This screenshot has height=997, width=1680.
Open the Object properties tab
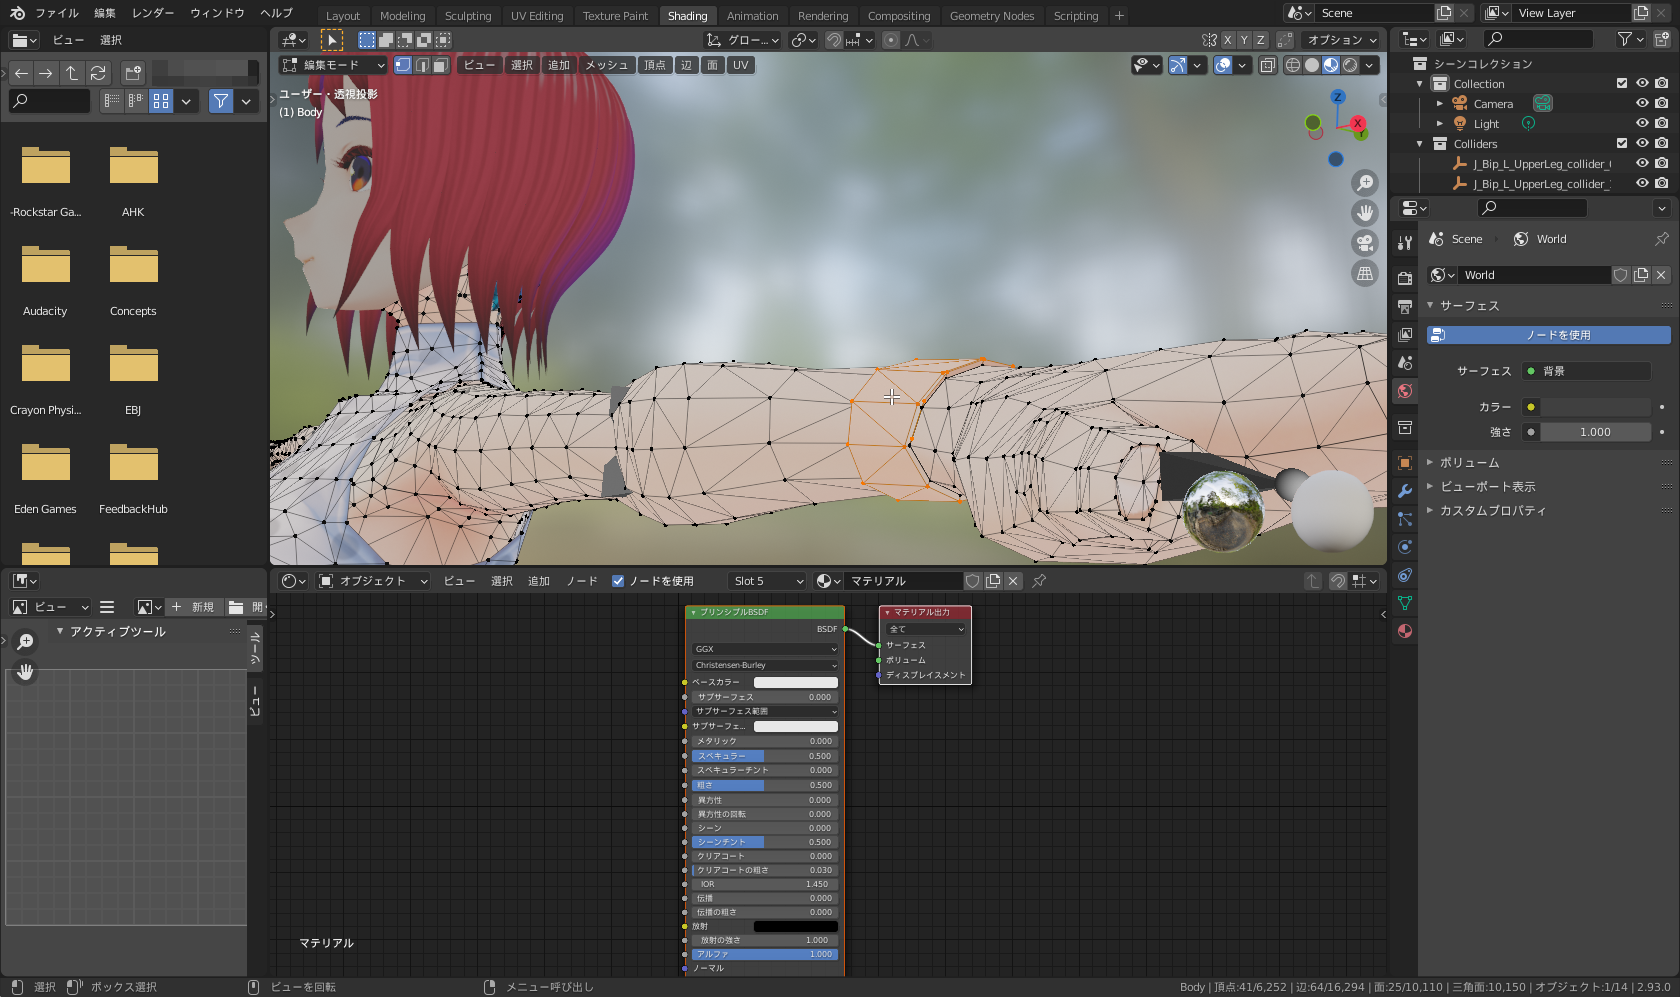tap(1405, 463)
